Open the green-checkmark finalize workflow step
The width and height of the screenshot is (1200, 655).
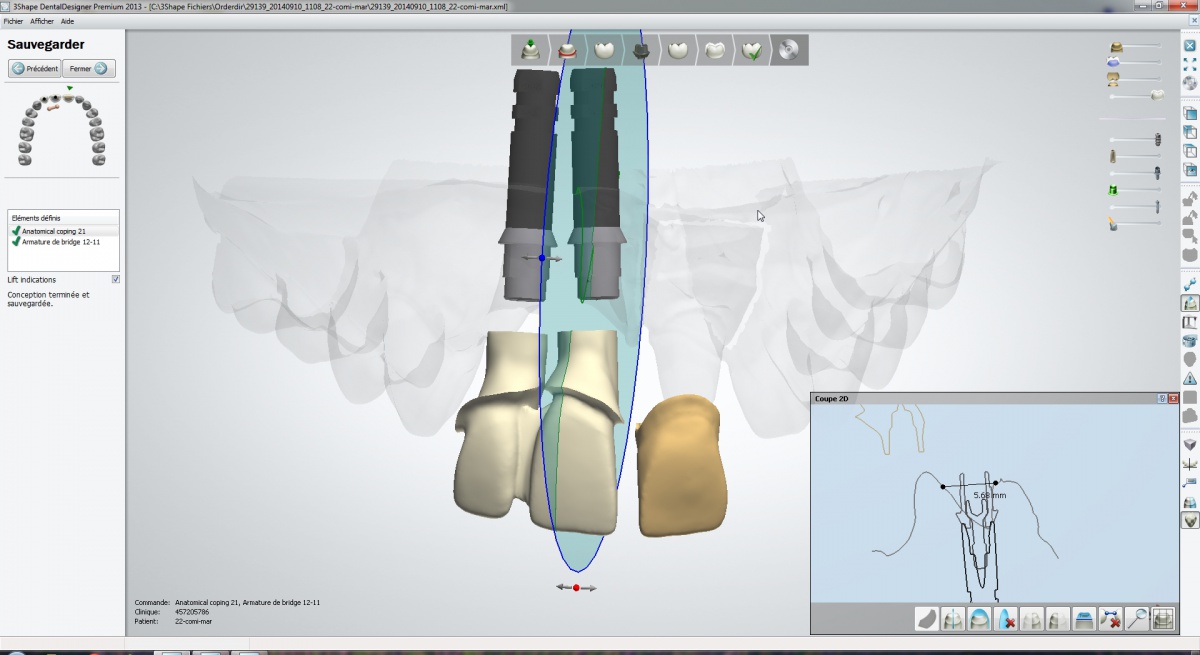click(x=752, y=50)
